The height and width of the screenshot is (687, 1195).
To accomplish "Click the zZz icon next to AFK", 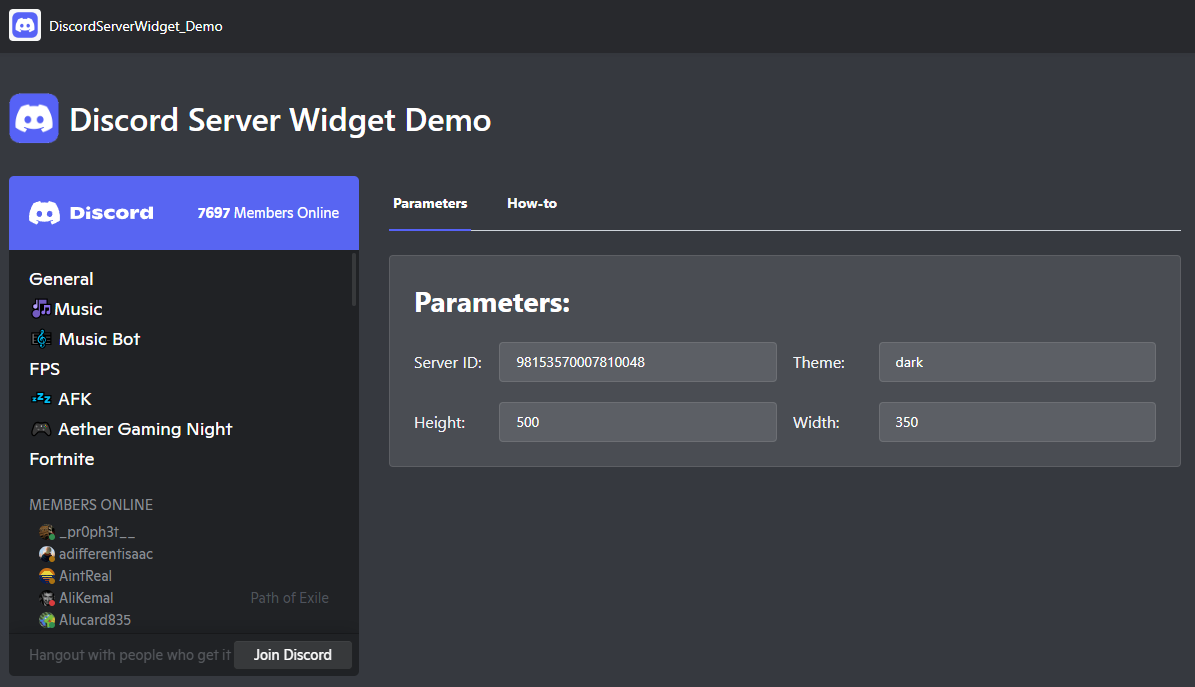I will 40,399.
